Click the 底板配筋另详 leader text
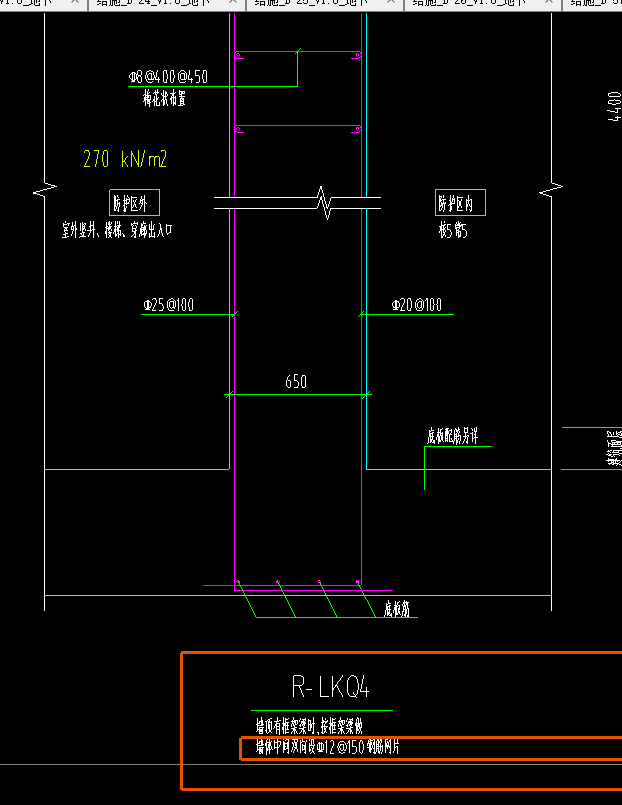 tap(453, 436)
